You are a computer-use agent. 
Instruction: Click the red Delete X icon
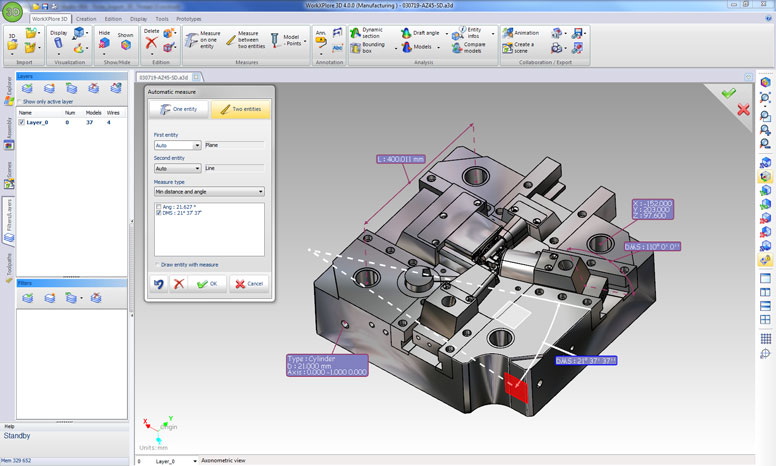tap(151, 43)
